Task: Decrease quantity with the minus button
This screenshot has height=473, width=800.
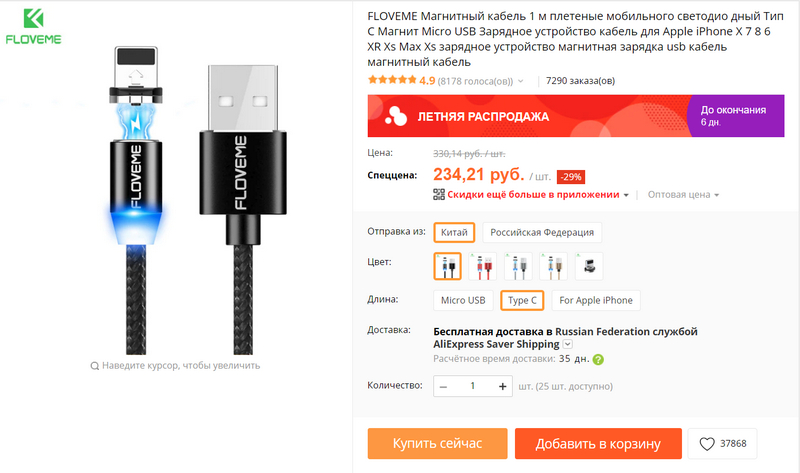Action: click(443, 387)
